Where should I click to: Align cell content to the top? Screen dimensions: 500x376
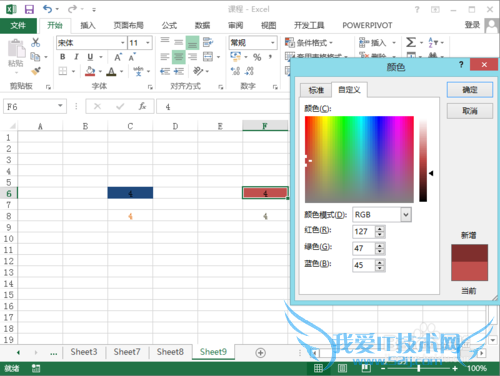click(x=165, y=42)
